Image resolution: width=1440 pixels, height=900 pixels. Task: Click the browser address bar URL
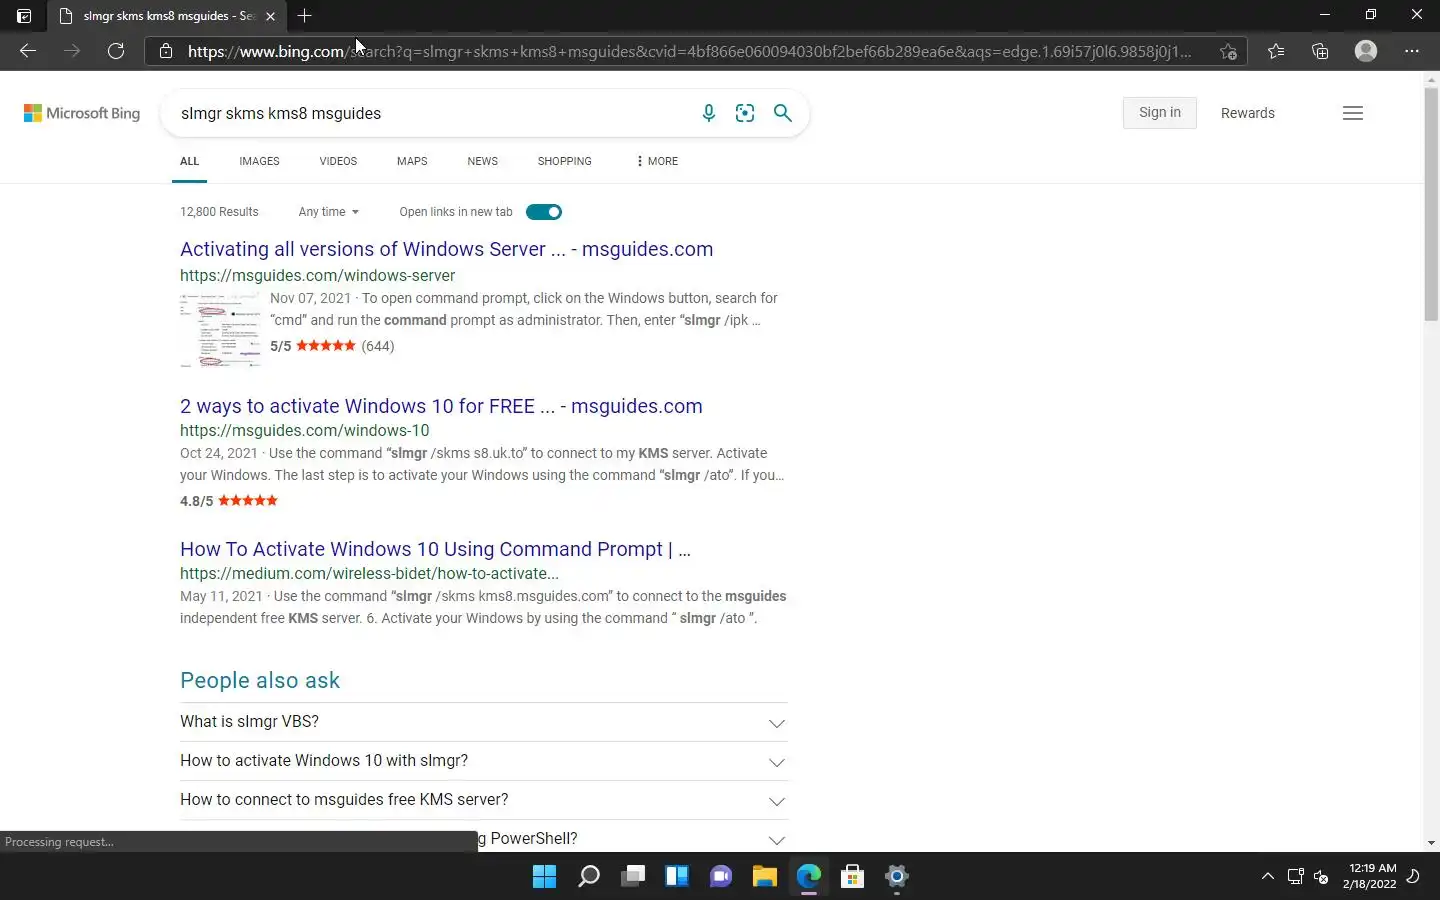[x=690, y=51]
